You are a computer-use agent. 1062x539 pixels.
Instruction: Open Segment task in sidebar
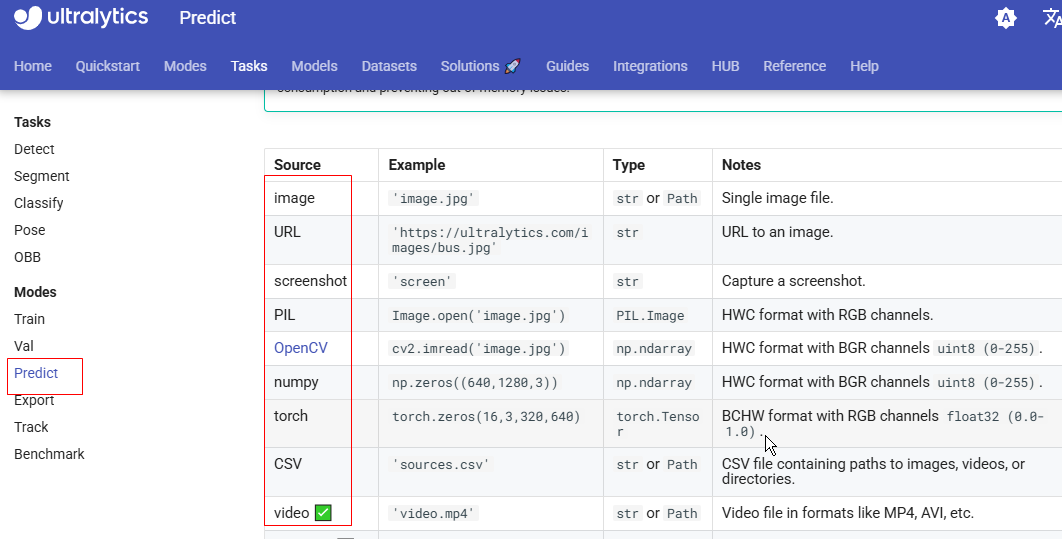[x=41, y=176]
